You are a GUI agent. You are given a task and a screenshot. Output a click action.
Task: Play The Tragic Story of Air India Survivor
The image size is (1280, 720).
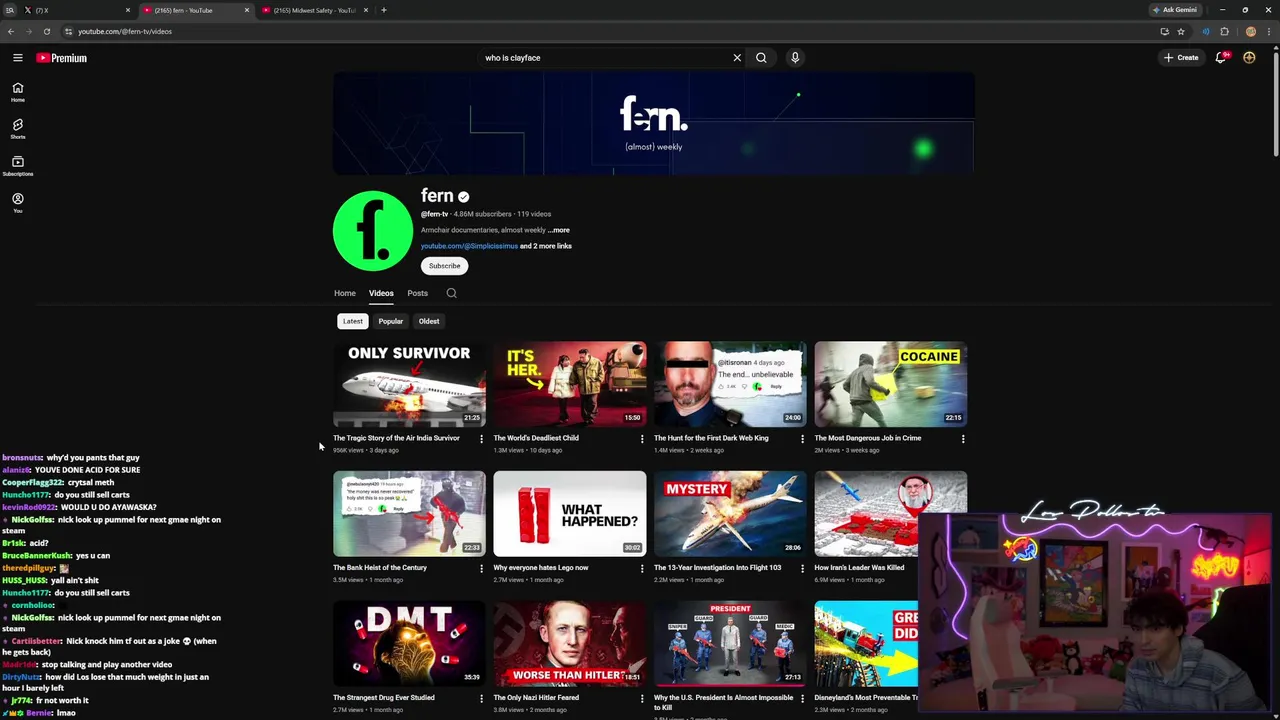click(x=409, y=384)
